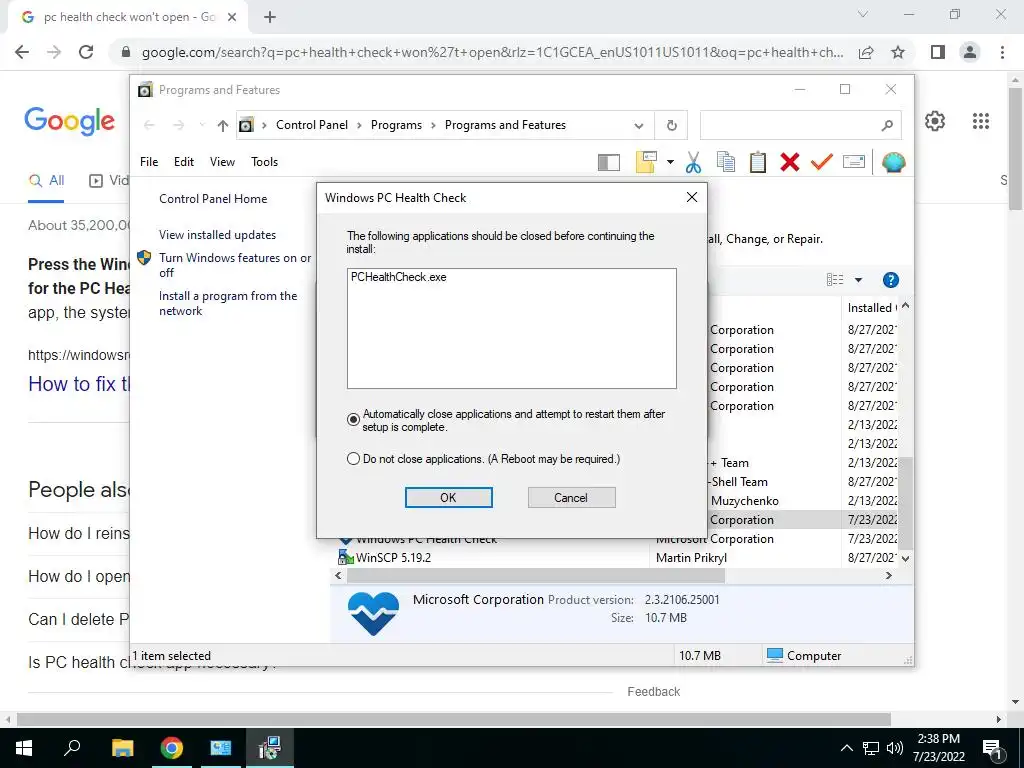The image size is (1024, 768).
Task: Click the red X Delete toolbar icon
Action: [790, 162]
